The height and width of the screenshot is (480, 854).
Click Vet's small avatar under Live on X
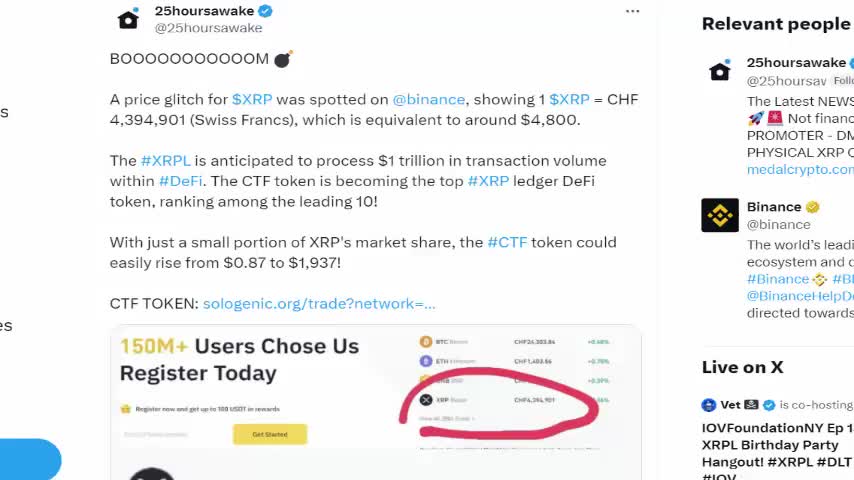point(709,405)
